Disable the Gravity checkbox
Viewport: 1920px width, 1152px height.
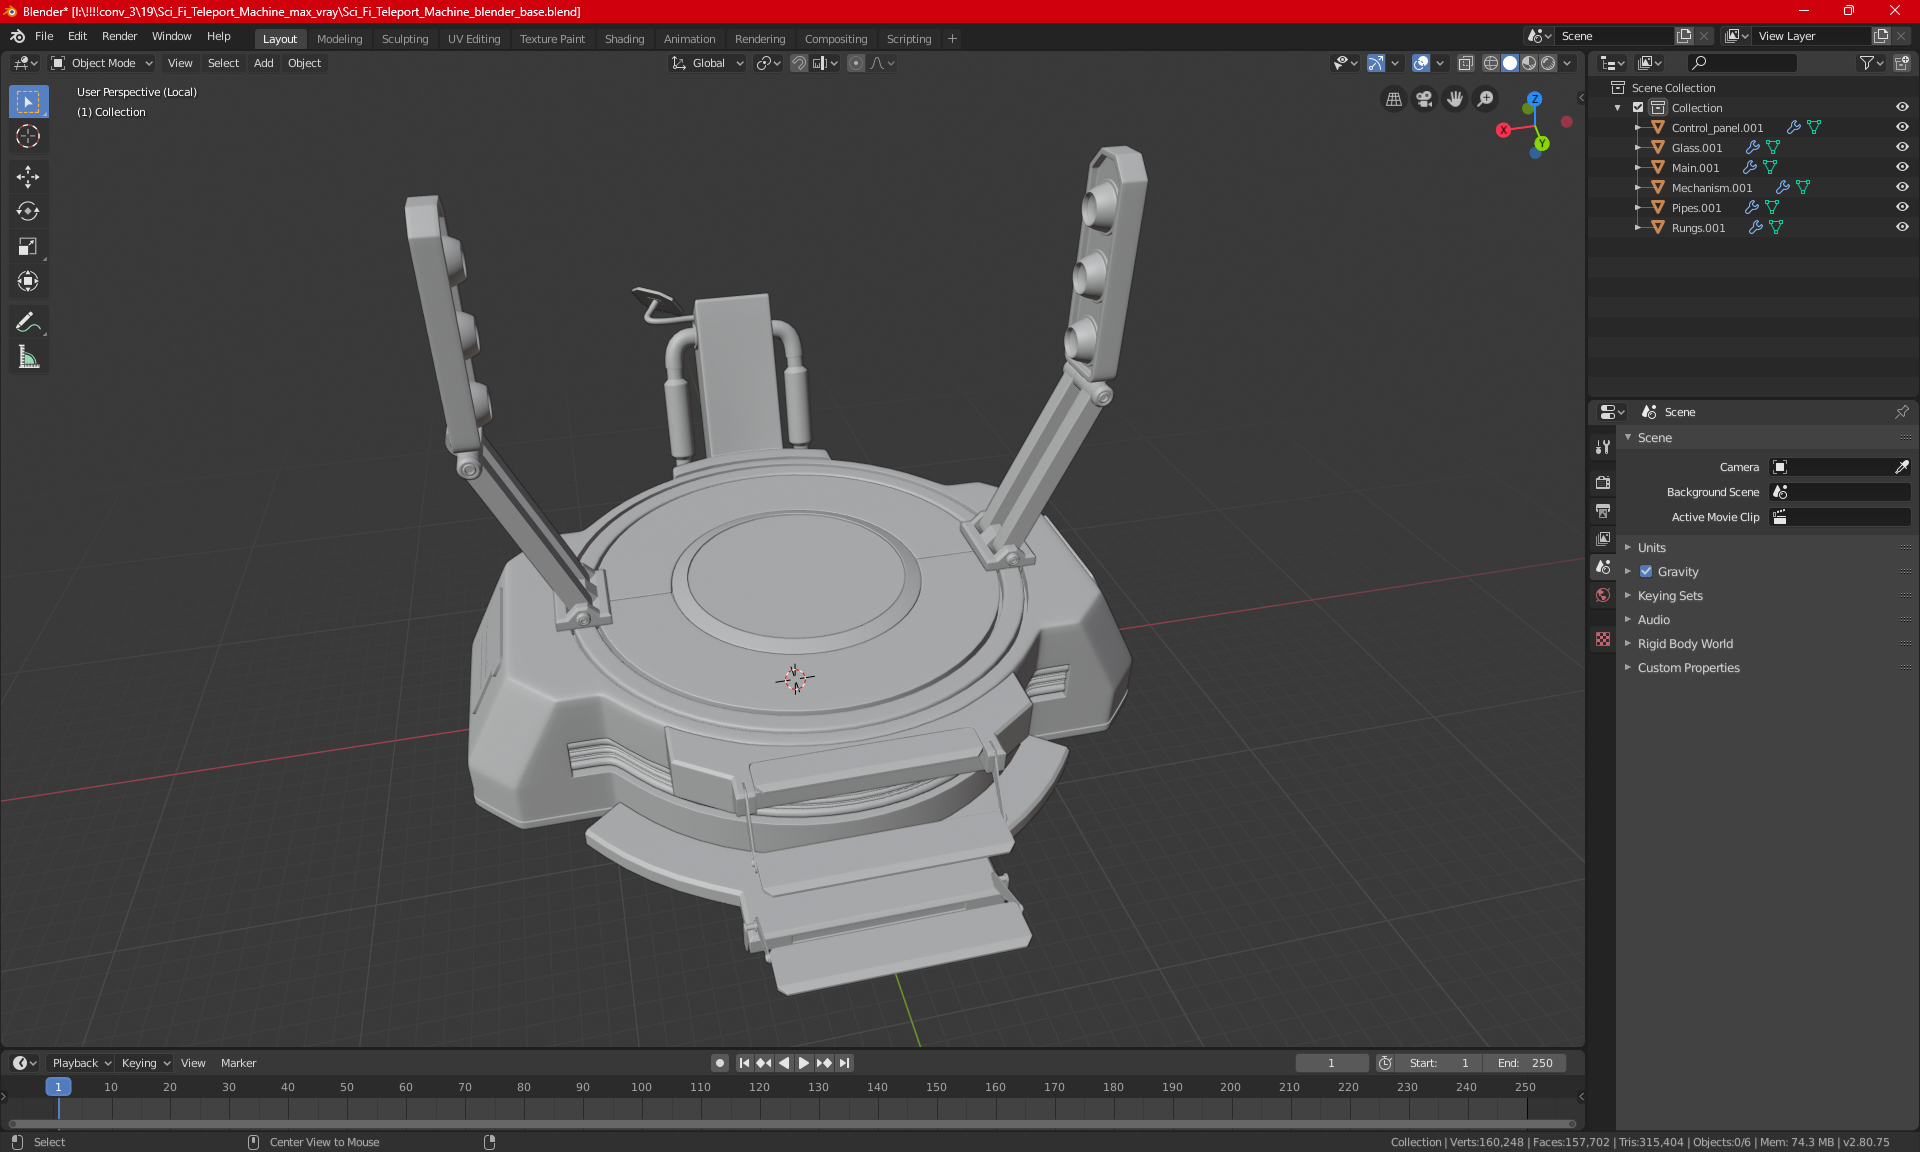pos(1646,572)
